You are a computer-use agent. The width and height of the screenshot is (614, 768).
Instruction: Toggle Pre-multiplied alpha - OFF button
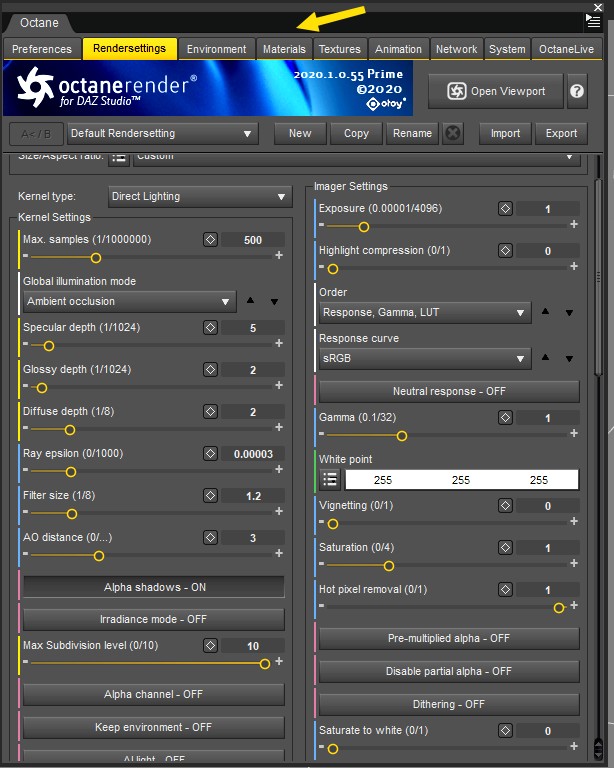[449, 638]
